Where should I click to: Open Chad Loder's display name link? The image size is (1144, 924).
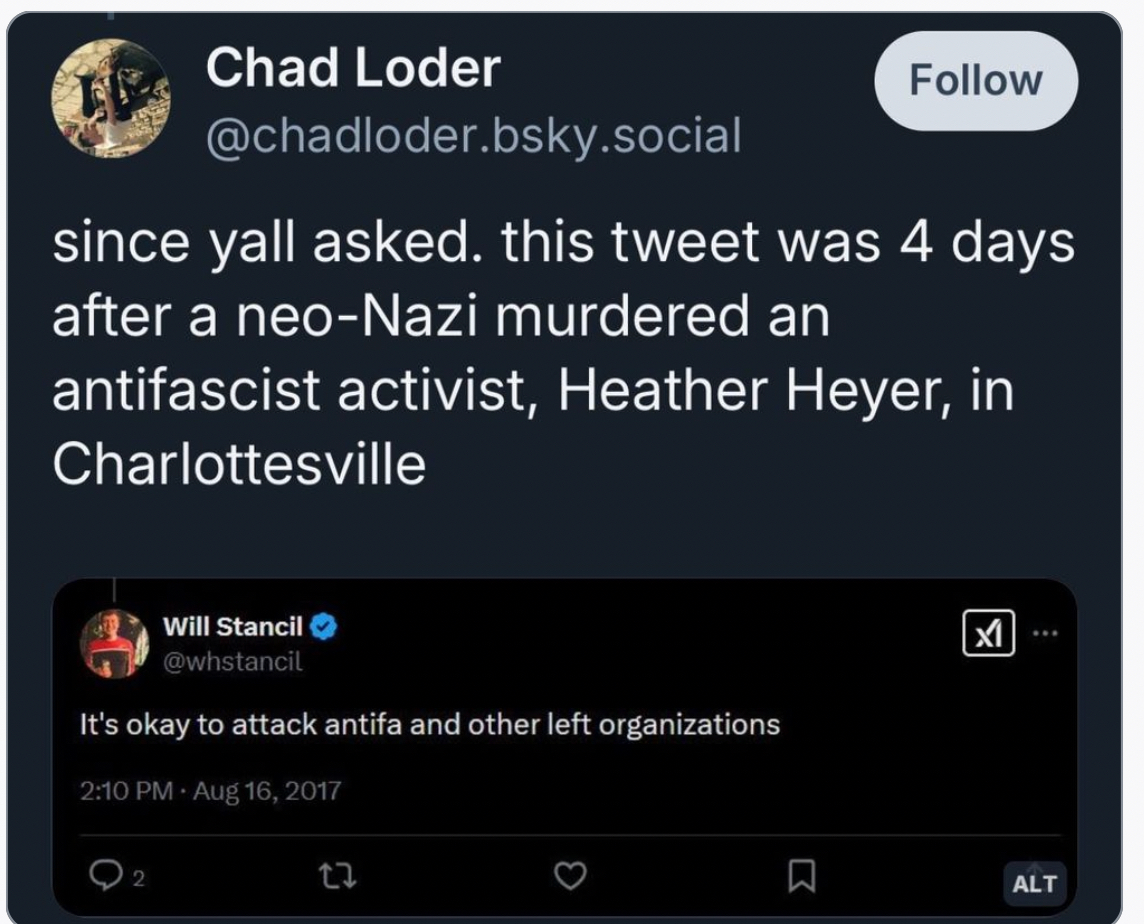pos(352,68)
